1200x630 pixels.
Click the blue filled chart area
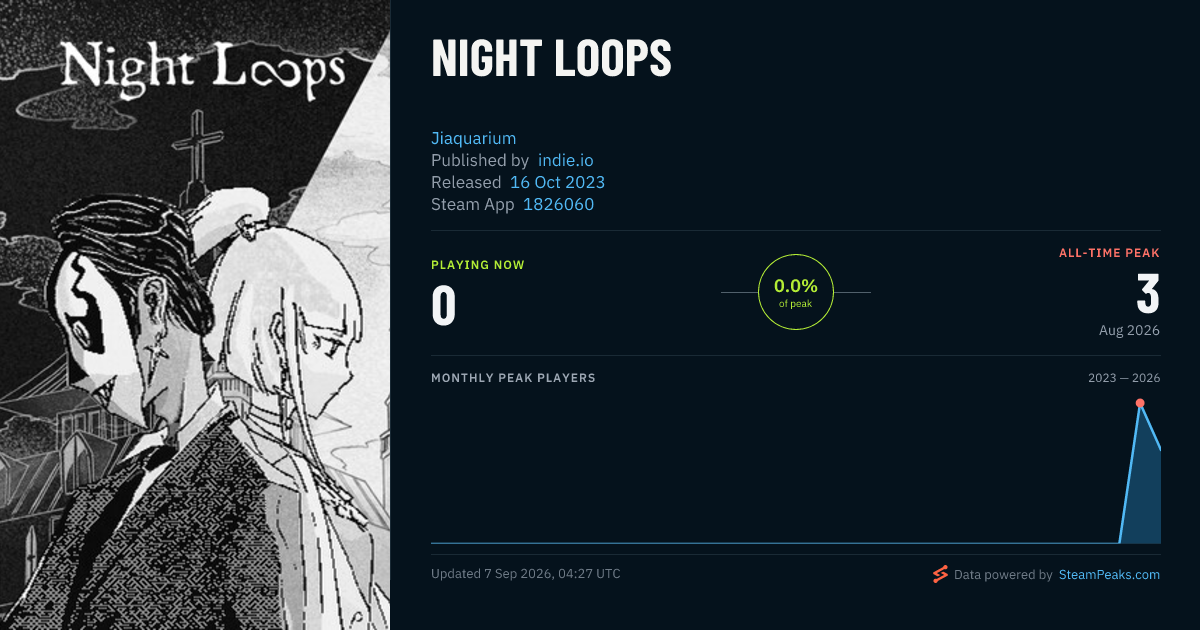[1146, 490]
